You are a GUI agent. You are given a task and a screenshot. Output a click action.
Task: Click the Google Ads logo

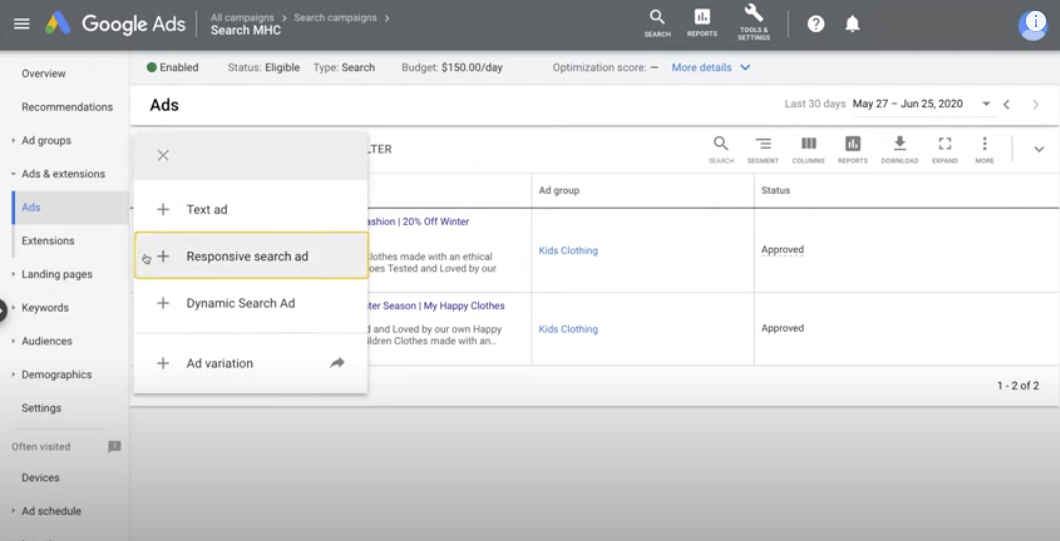(x=115, y=24)
